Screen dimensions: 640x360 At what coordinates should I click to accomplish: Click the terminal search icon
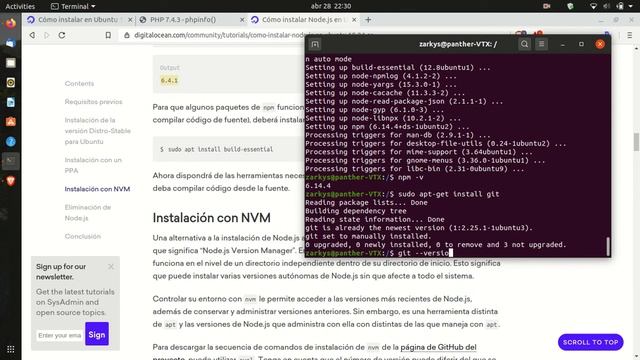point(524,44)
